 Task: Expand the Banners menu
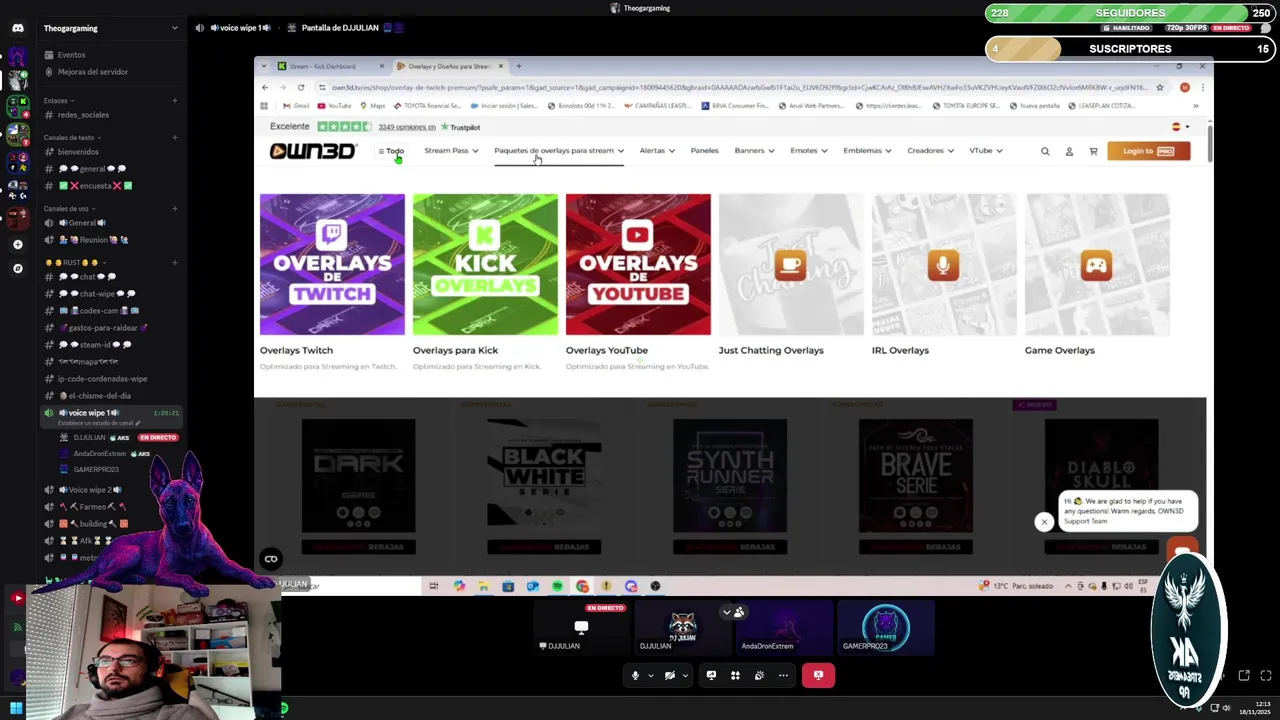point(754,151)
